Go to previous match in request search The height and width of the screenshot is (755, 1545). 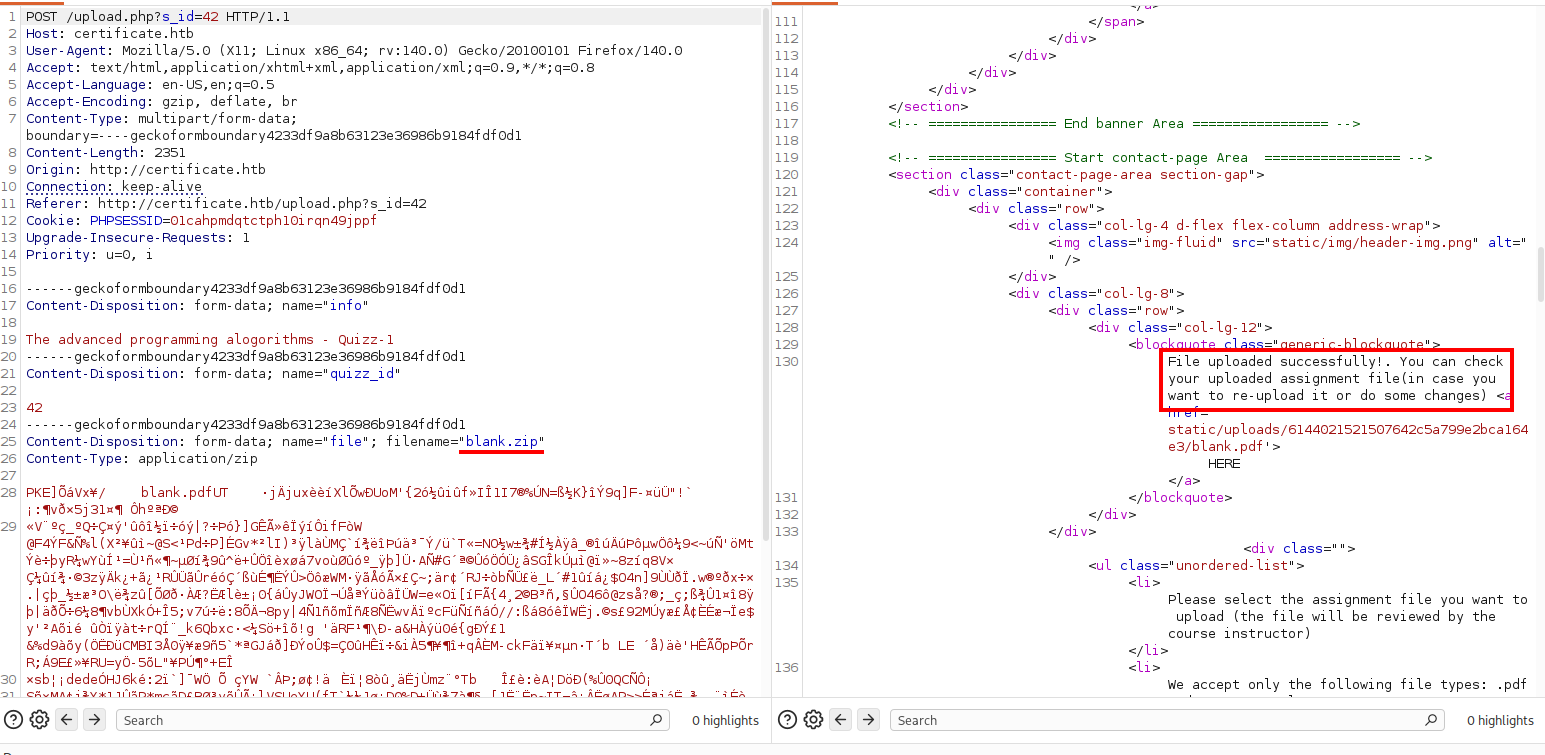(67, 720)
